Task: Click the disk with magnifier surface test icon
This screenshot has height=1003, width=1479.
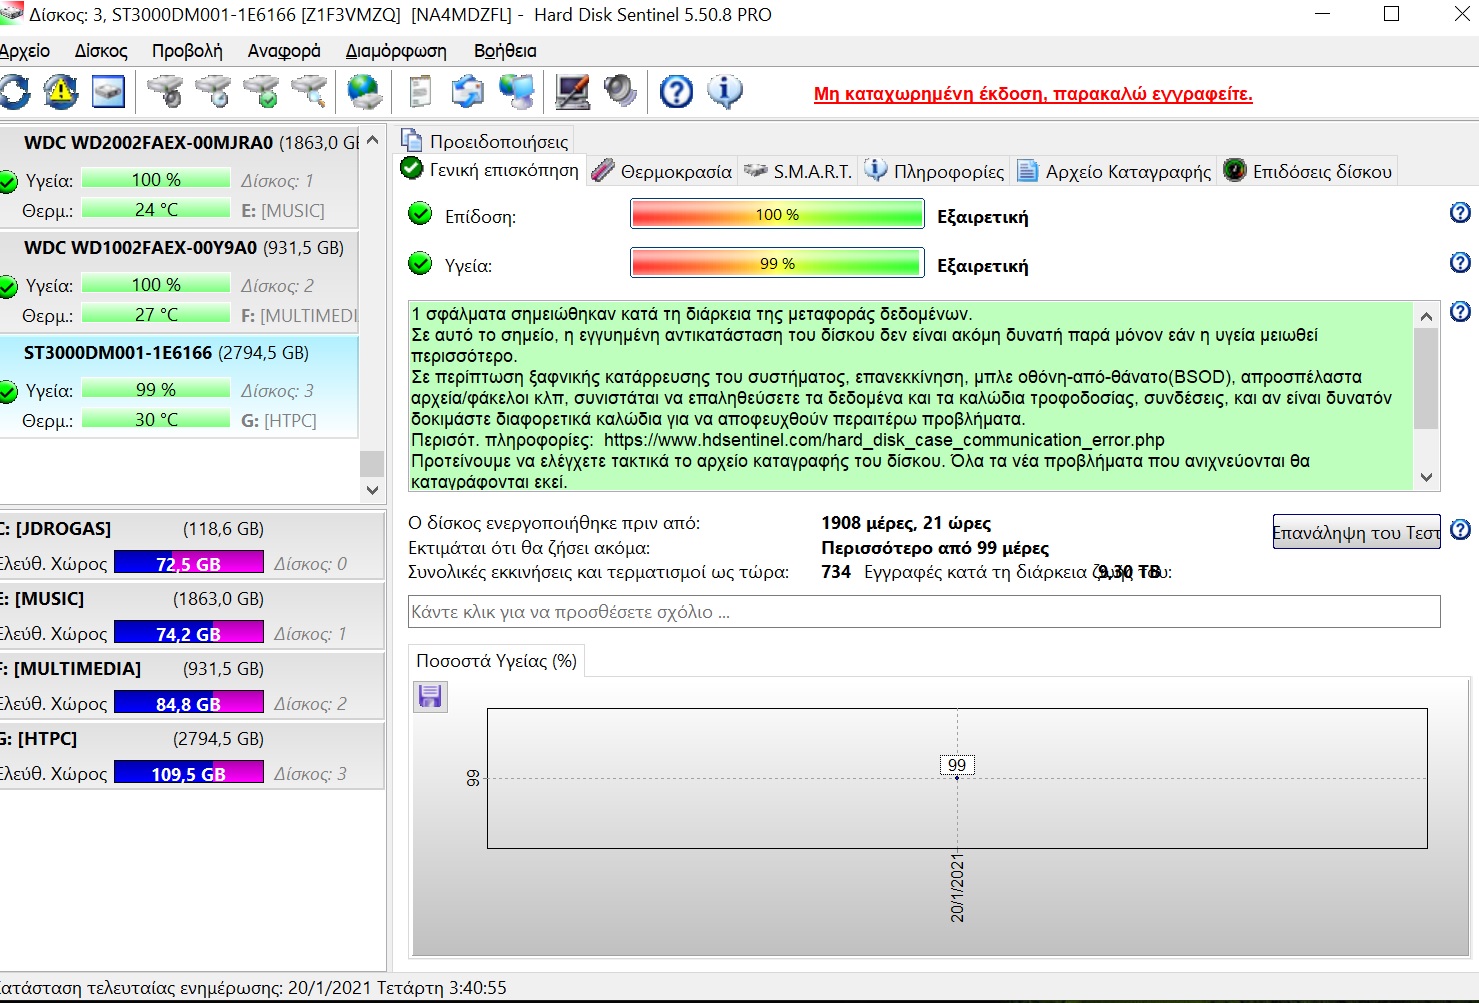Action: [311, 92]
